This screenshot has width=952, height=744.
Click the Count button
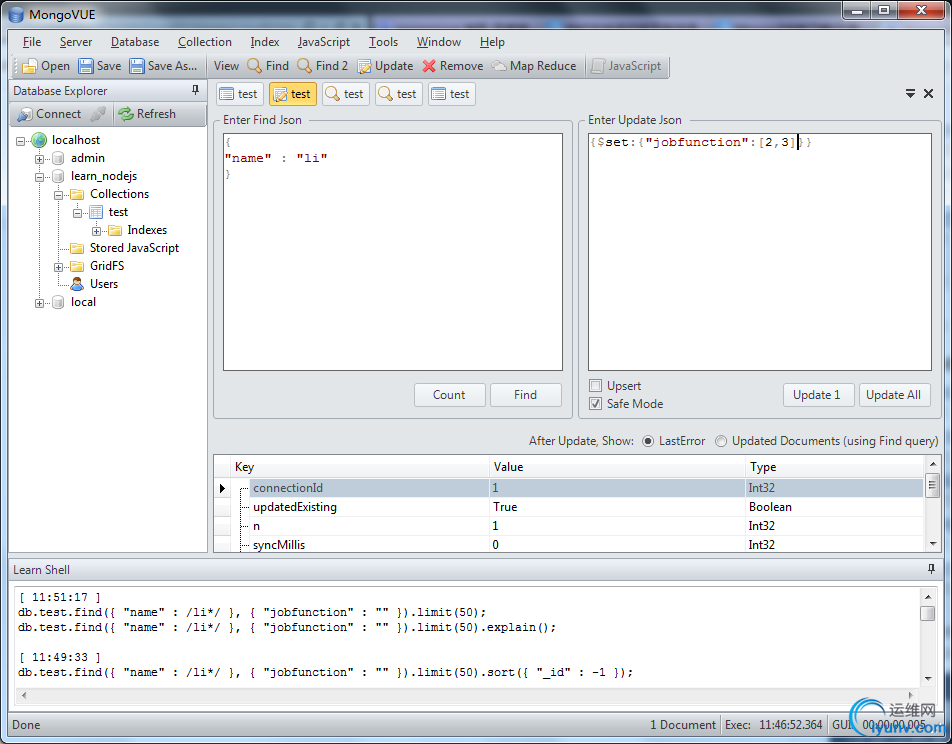(x=449, y=395)
